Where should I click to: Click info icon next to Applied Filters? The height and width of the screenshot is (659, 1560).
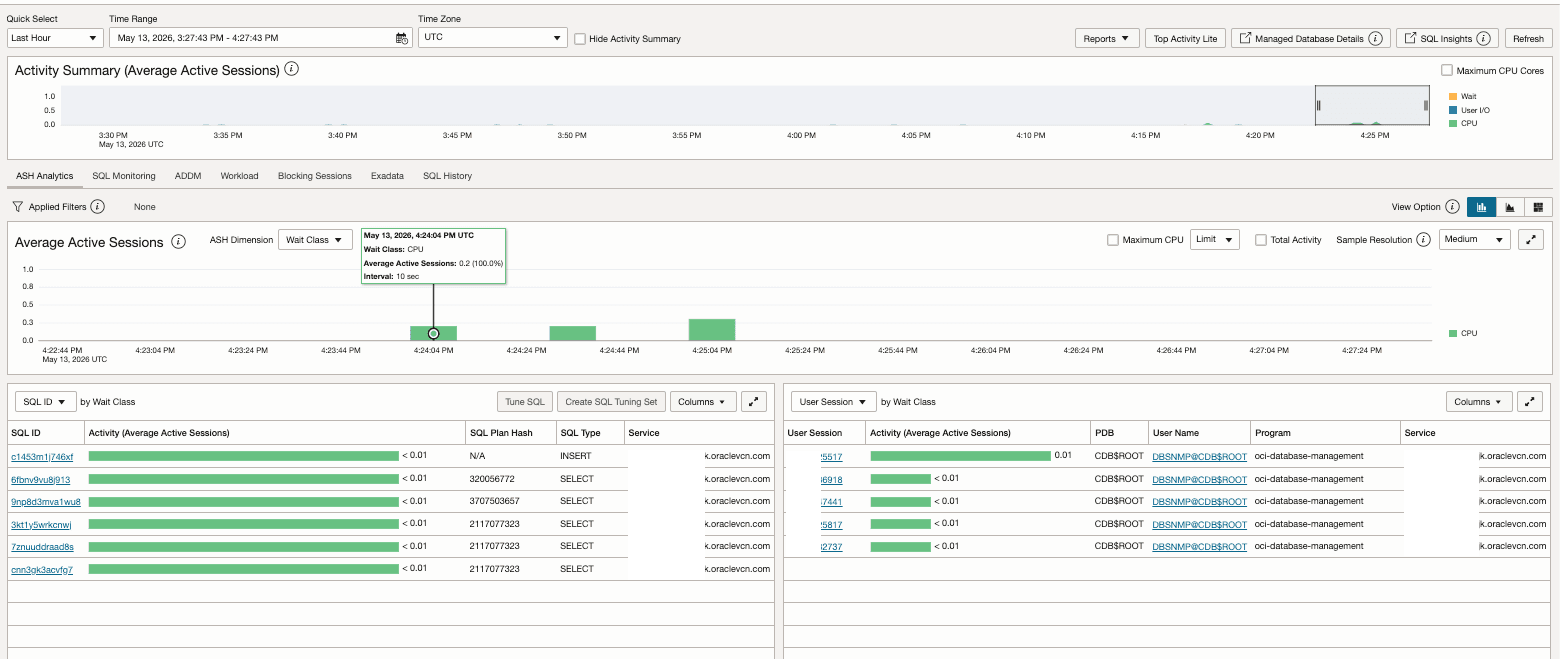point(97,206)
